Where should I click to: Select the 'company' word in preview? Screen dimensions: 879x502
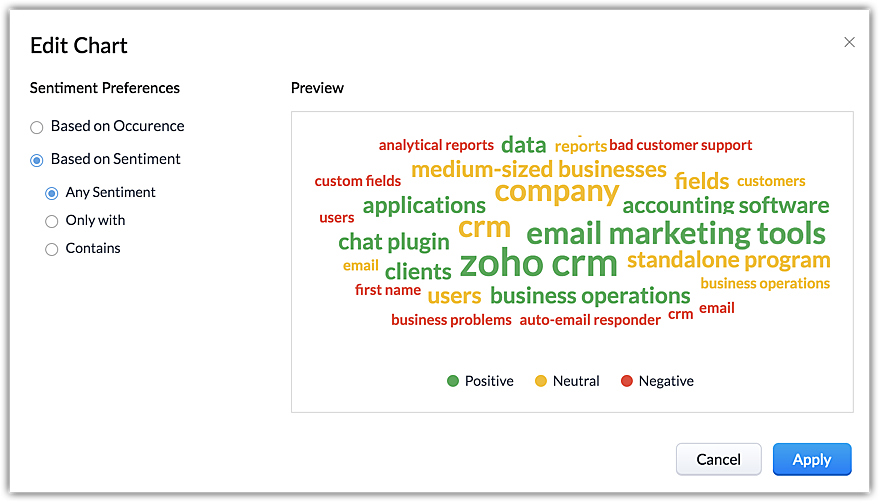coord(556,191)
